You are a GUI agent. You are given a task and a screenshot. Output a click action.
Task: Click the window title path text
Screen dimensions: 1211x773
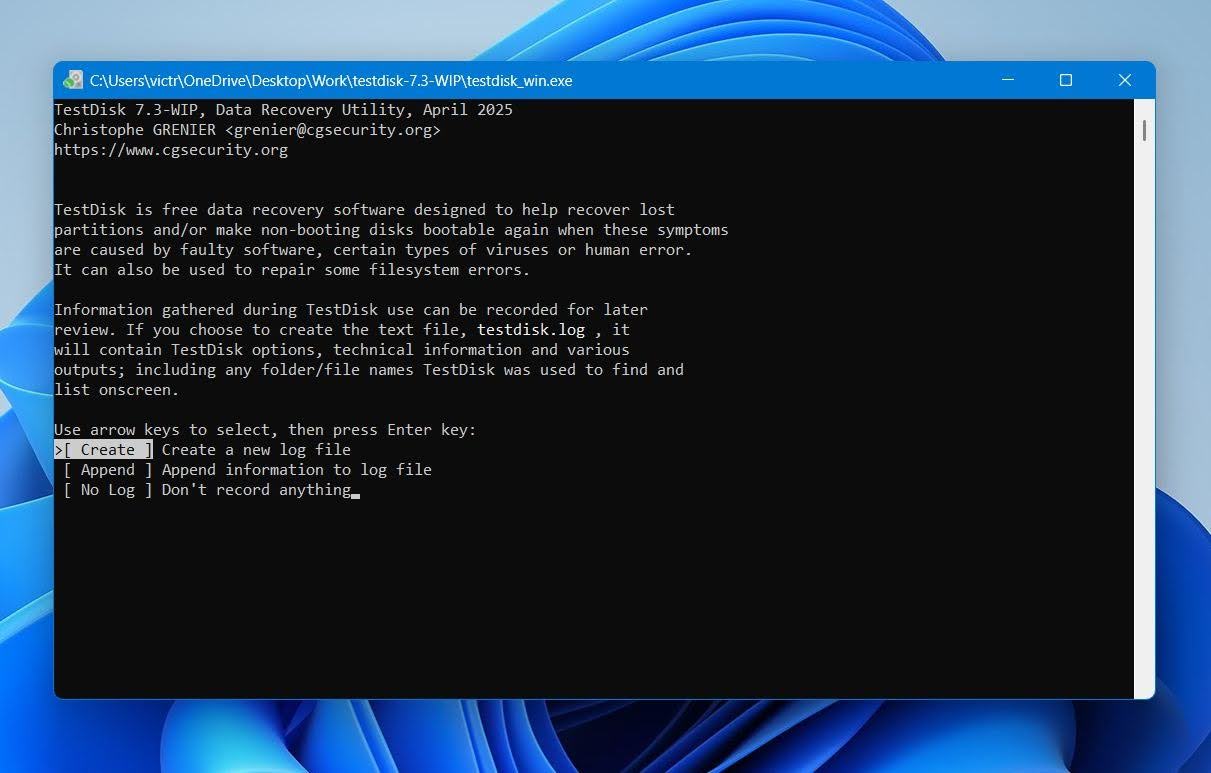click(331, 81)
